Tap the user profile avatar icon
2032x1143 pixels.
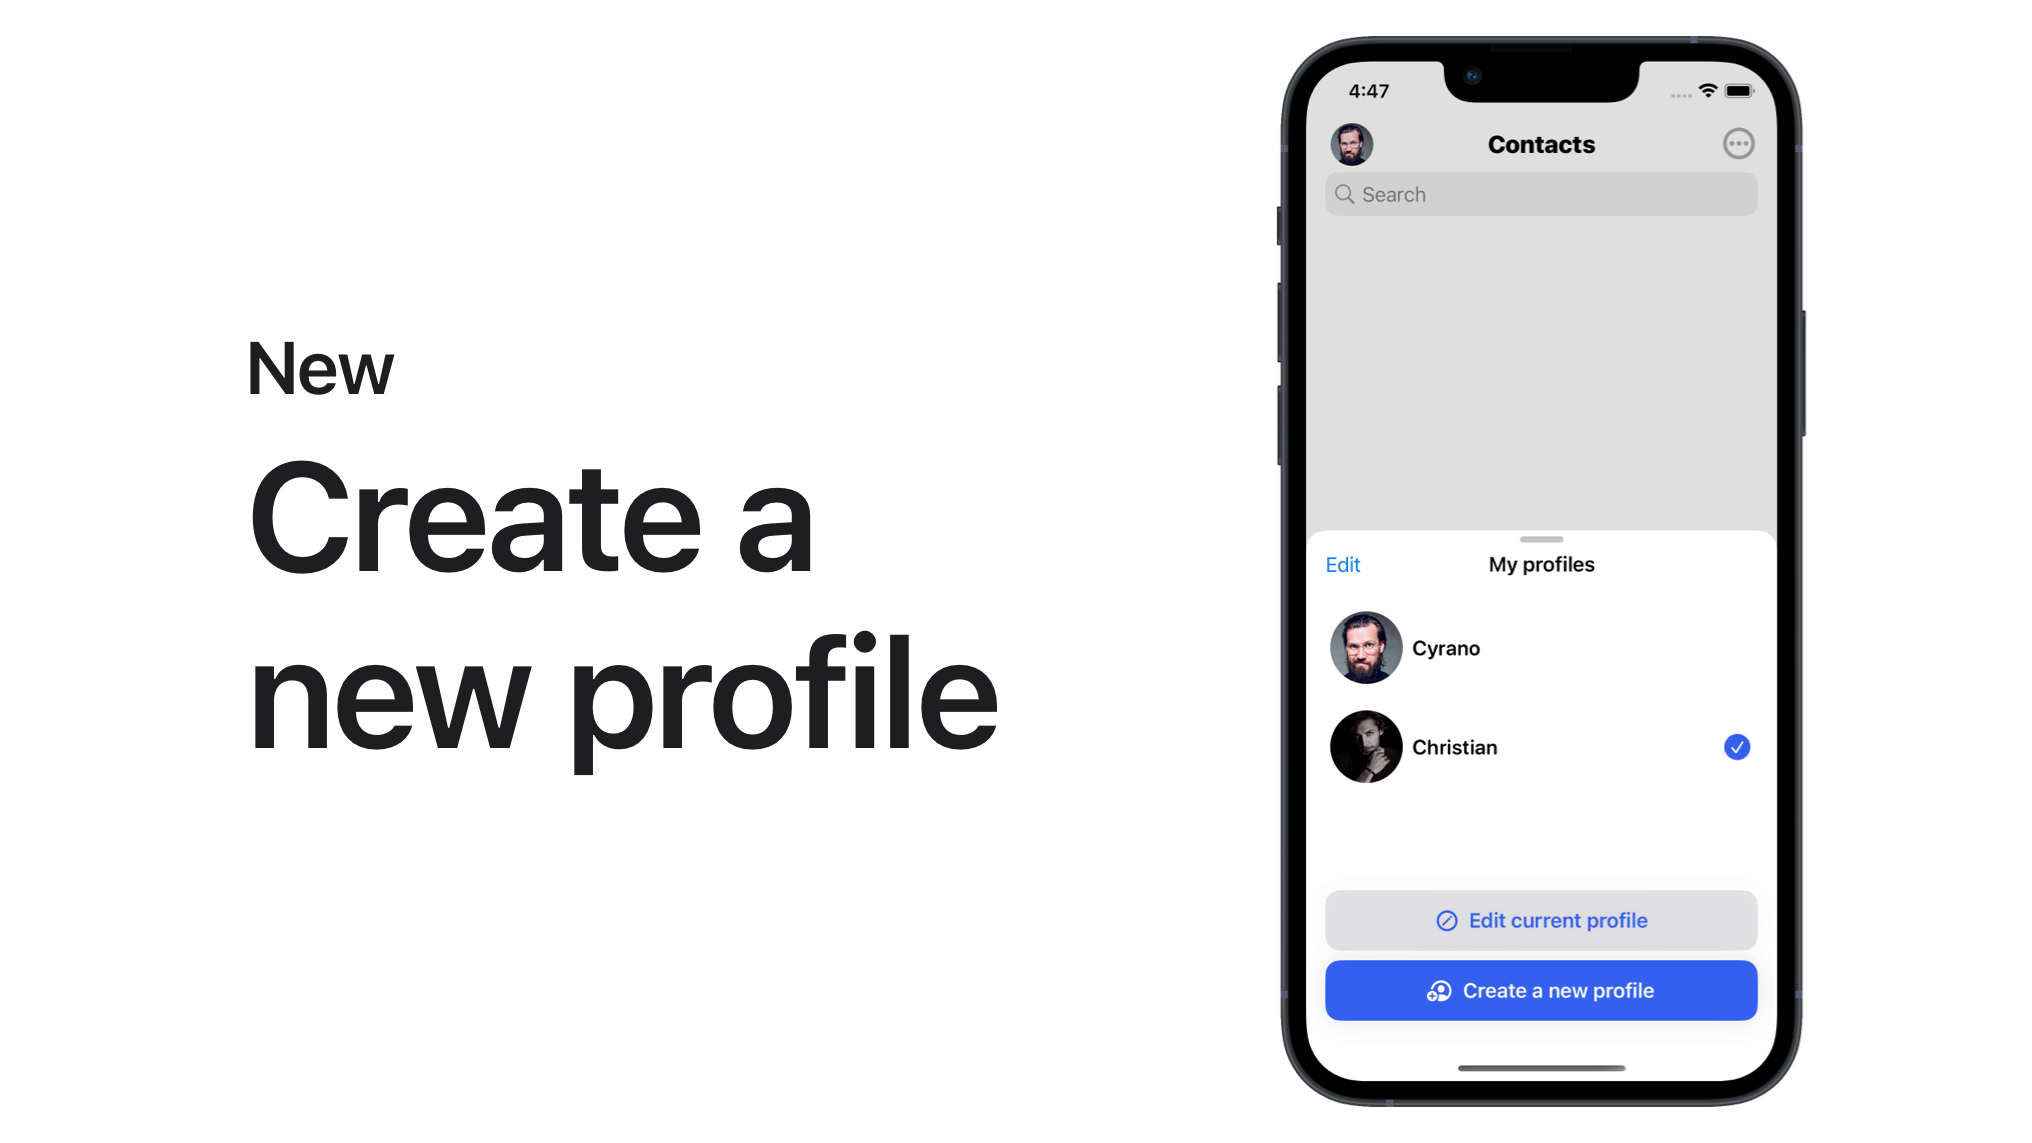point(1351,142)
